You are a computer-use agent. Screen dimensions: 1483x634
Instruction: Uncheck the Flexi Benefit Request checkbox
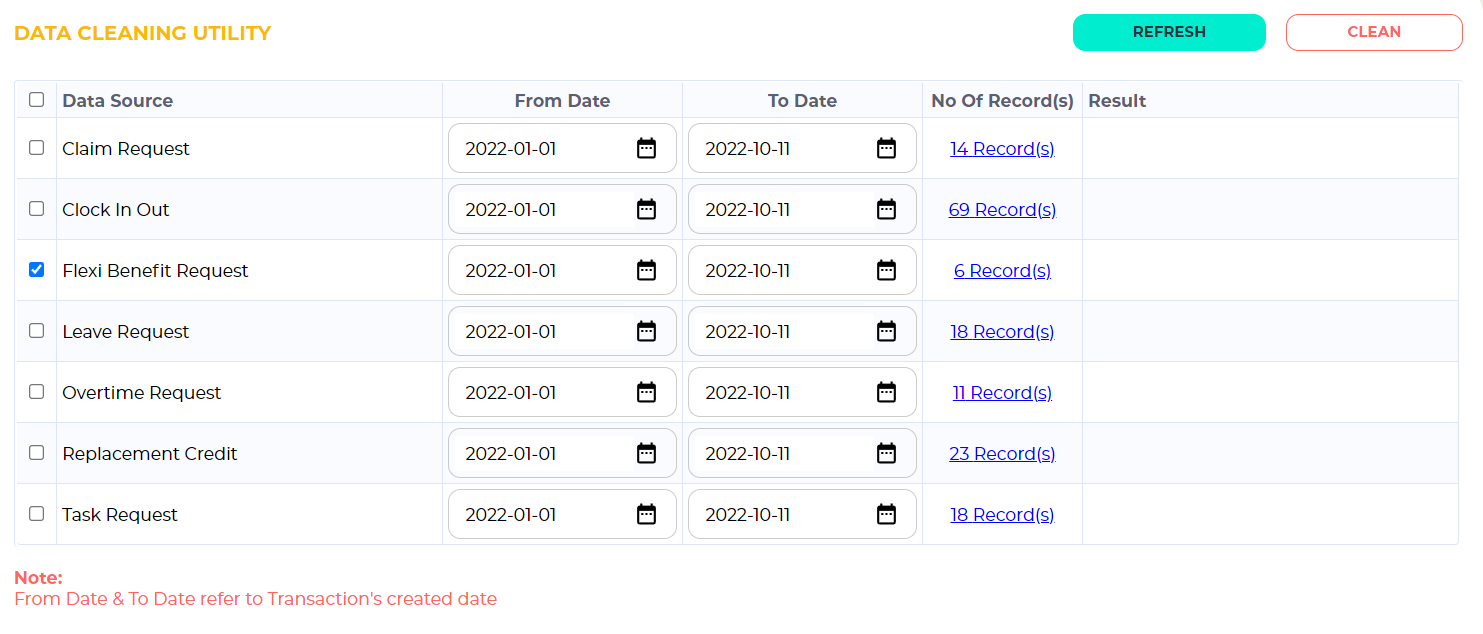37,270
